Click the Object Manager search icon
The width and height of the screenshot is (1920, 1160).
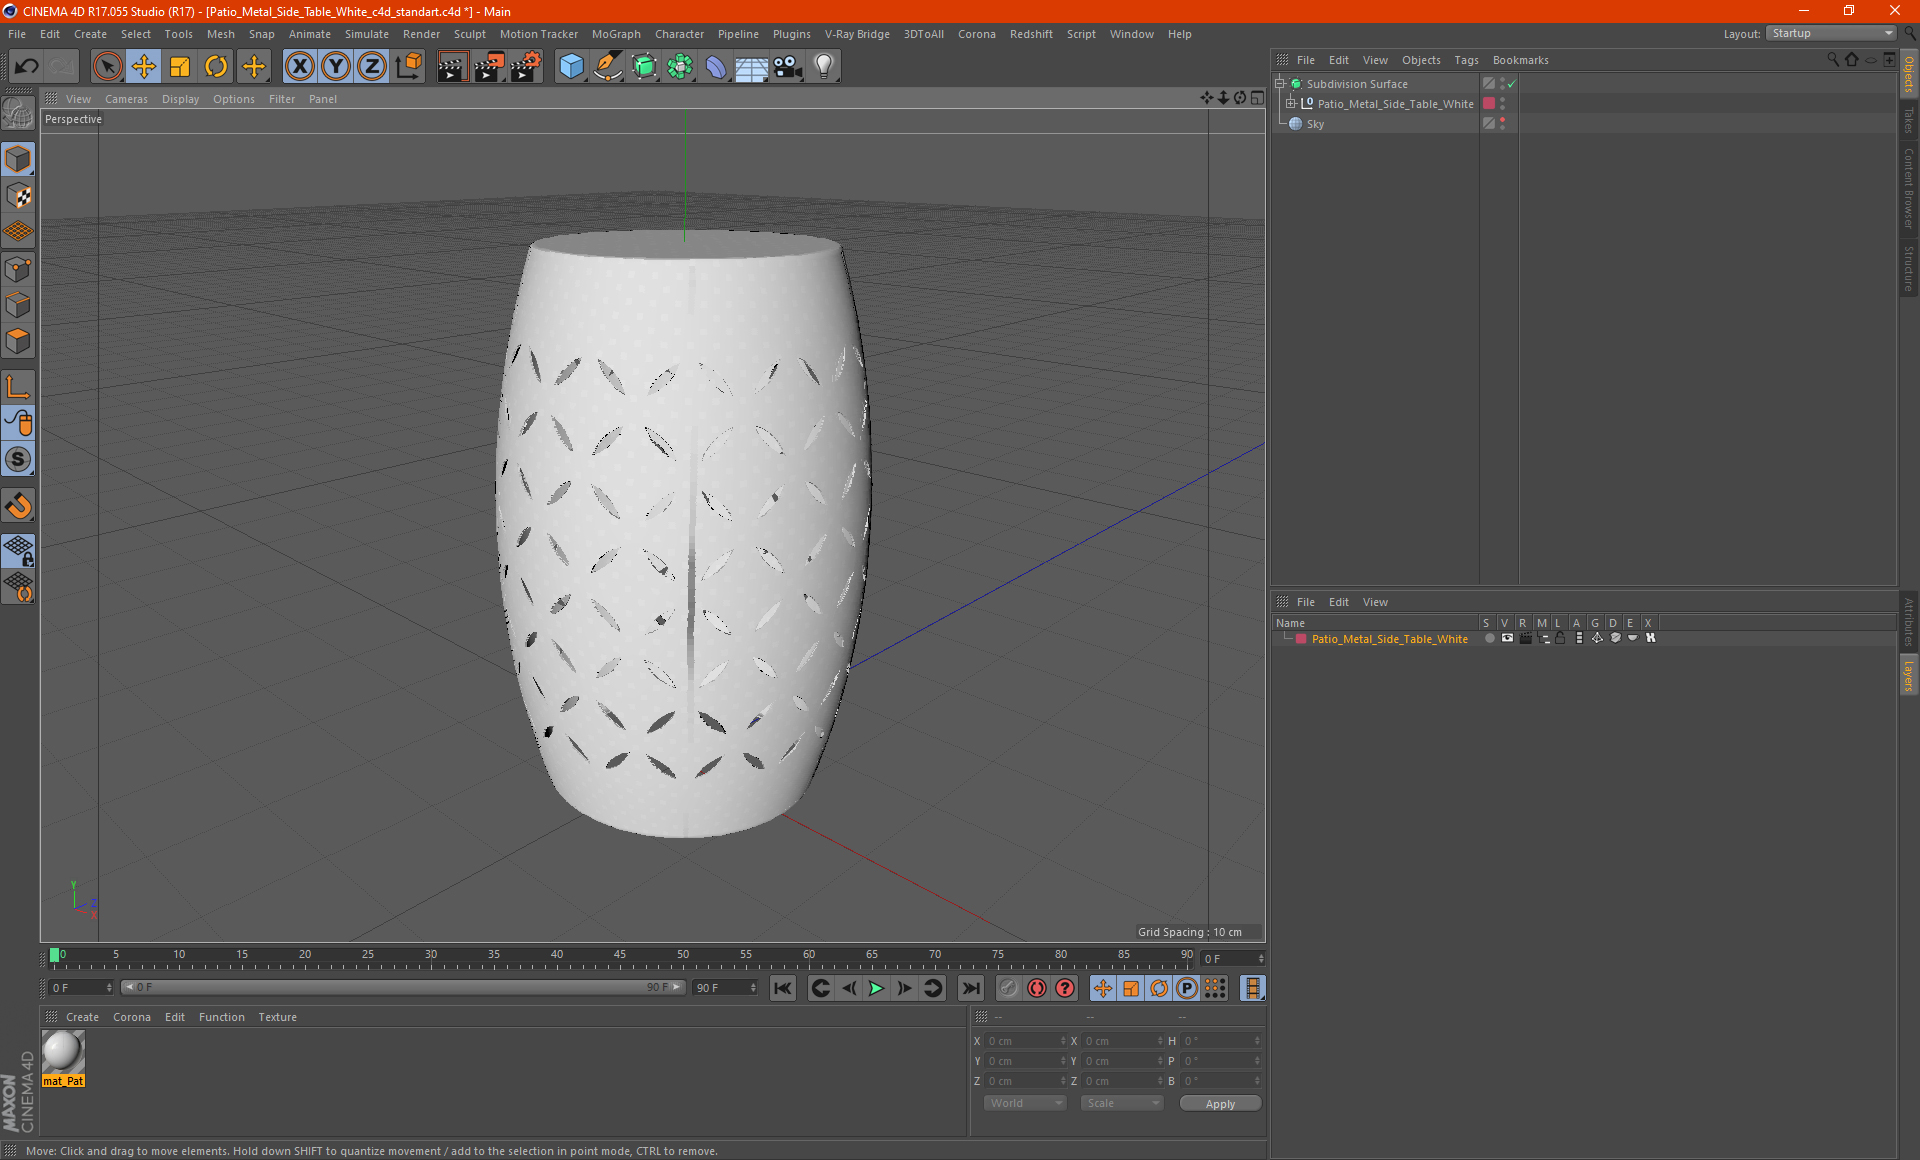1832,60
